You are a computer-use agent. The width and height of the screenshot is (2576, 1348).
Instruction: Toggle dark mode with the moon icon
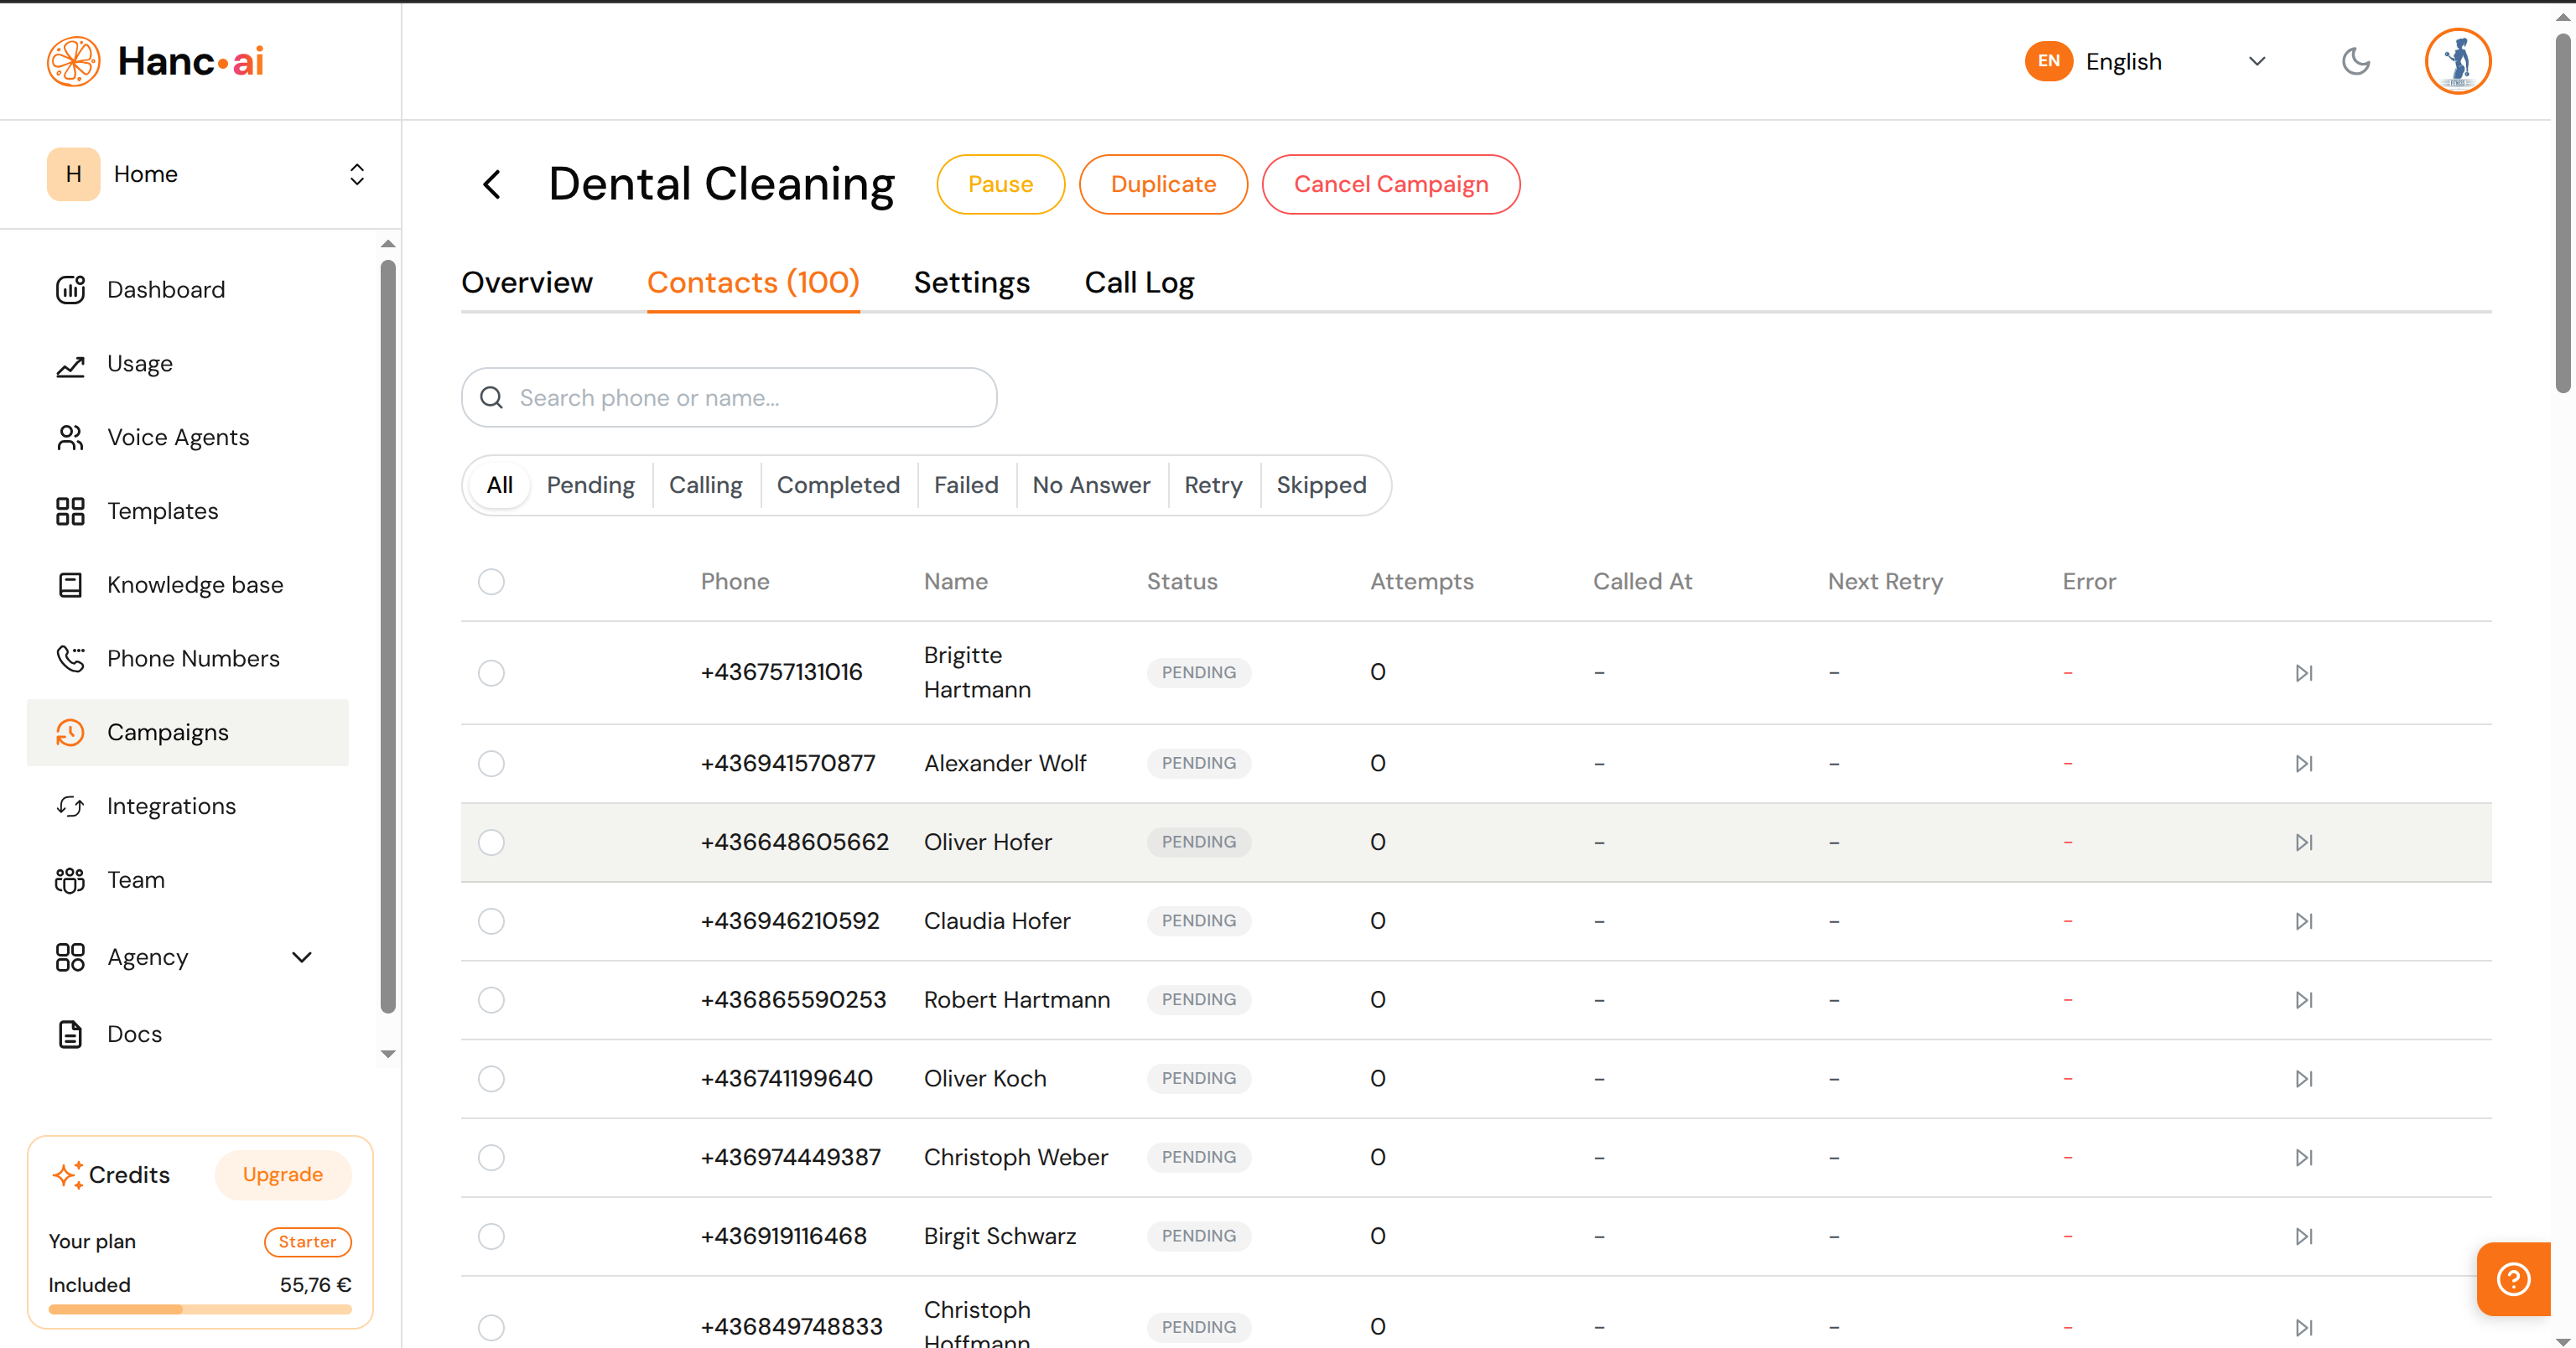pos(2355,62)
